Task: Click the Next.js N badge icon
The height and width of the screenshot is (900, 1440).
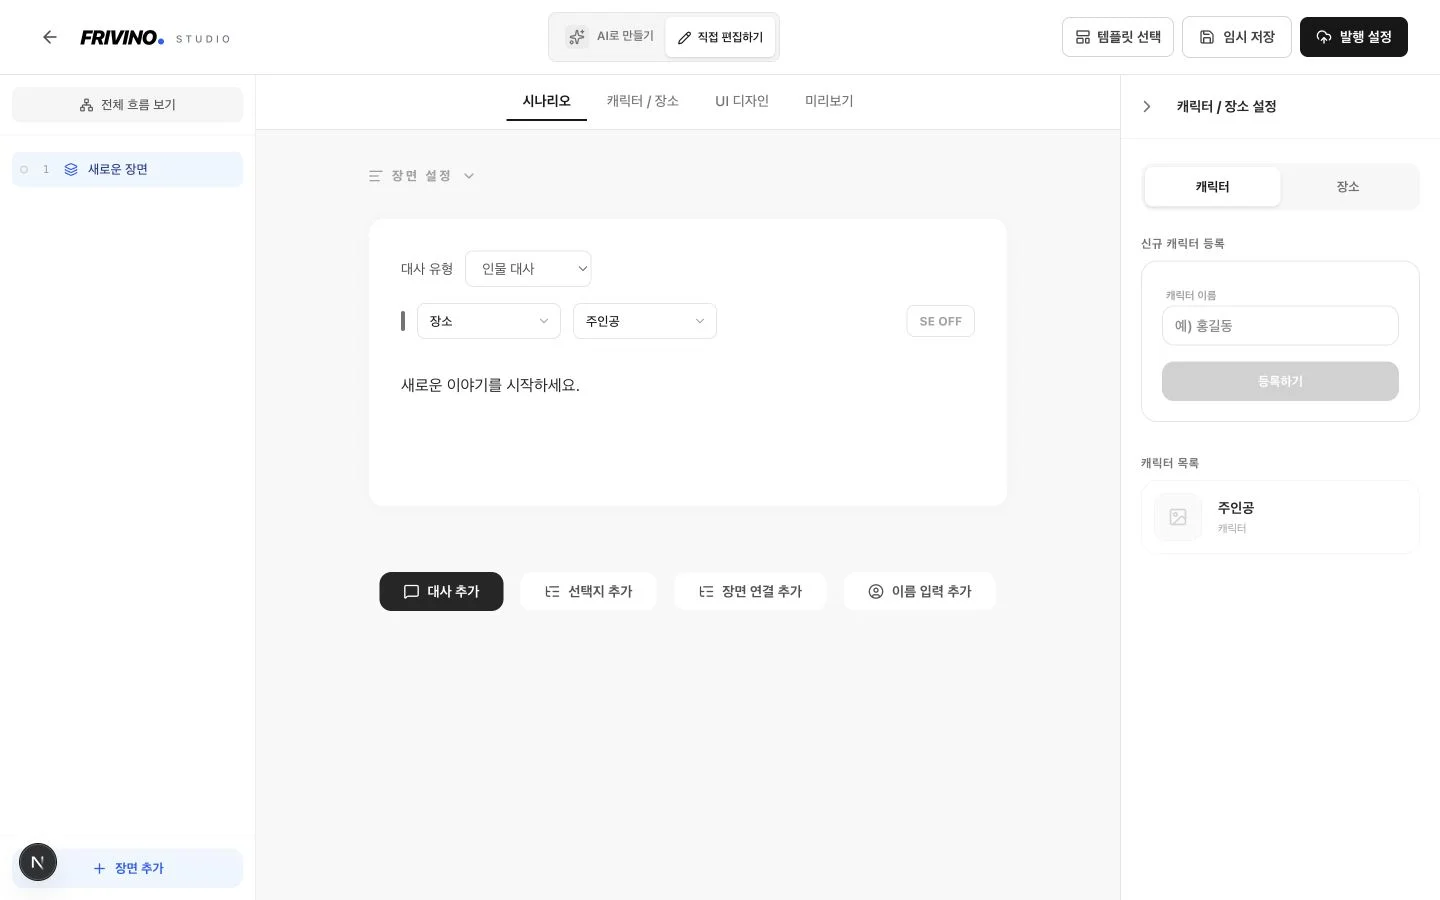Action: (x=38, y=862)
